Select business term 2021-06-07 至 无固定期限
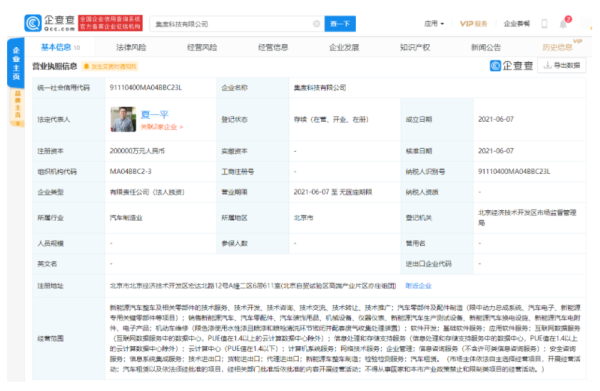600x391 pixels. coord(333,192)
